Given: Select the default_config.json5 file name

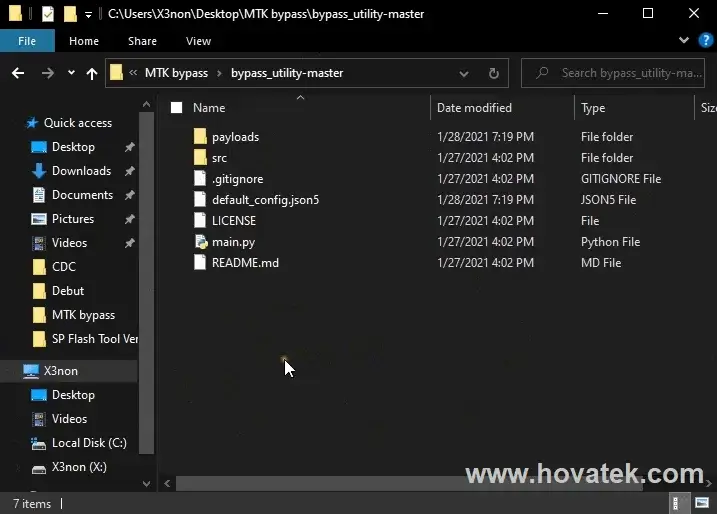Looking at the screenshot, I should (265, 200).
